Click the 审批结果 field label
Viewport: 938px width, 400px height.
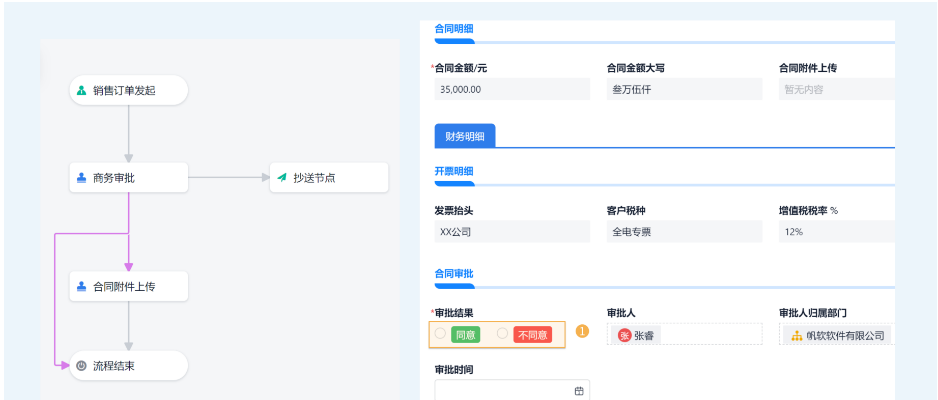coord(455,313)
